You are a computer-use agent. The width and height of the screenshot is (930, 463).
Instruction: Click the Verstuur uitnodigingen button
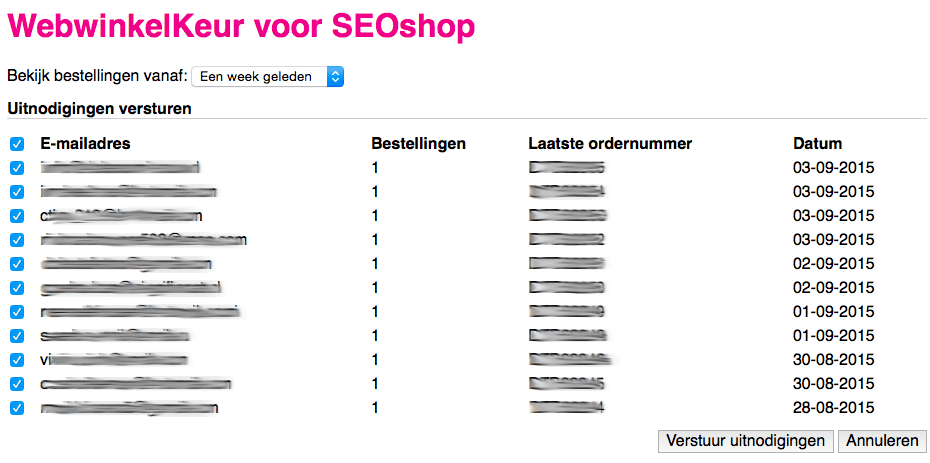point(746,441)
